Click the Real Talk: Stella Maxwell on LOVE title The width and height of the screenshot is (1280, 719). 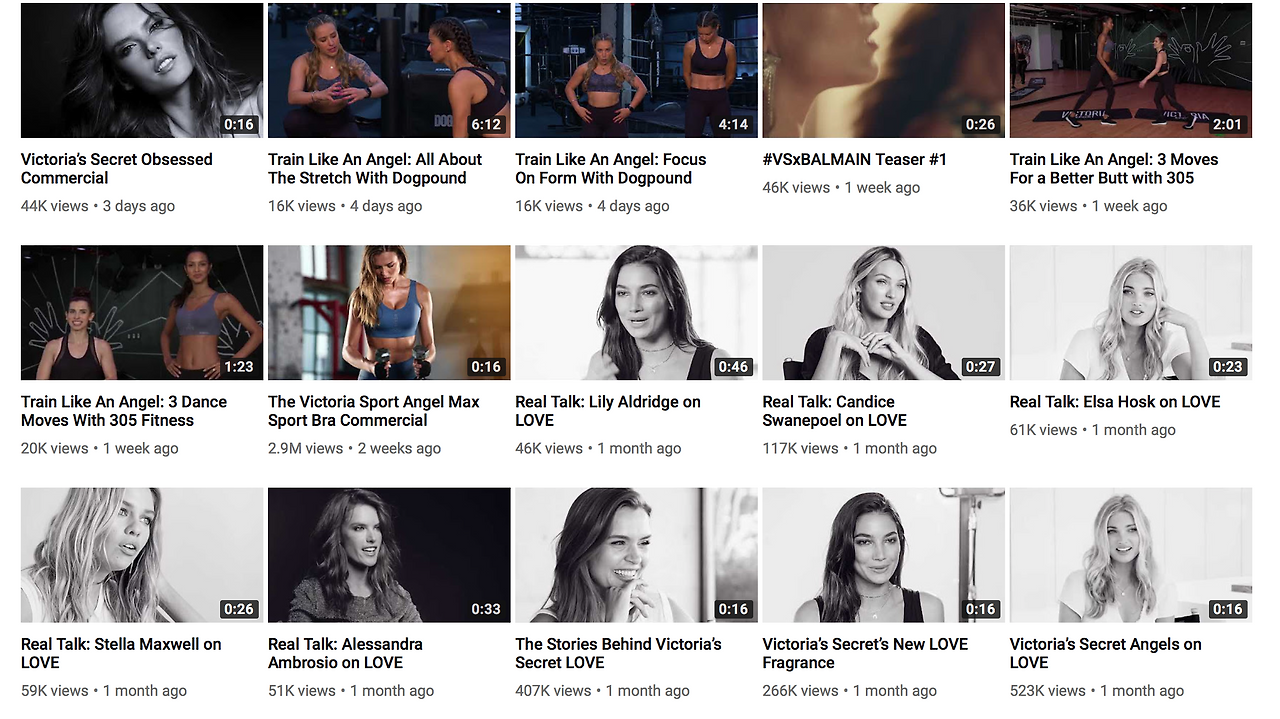[121, 653]
